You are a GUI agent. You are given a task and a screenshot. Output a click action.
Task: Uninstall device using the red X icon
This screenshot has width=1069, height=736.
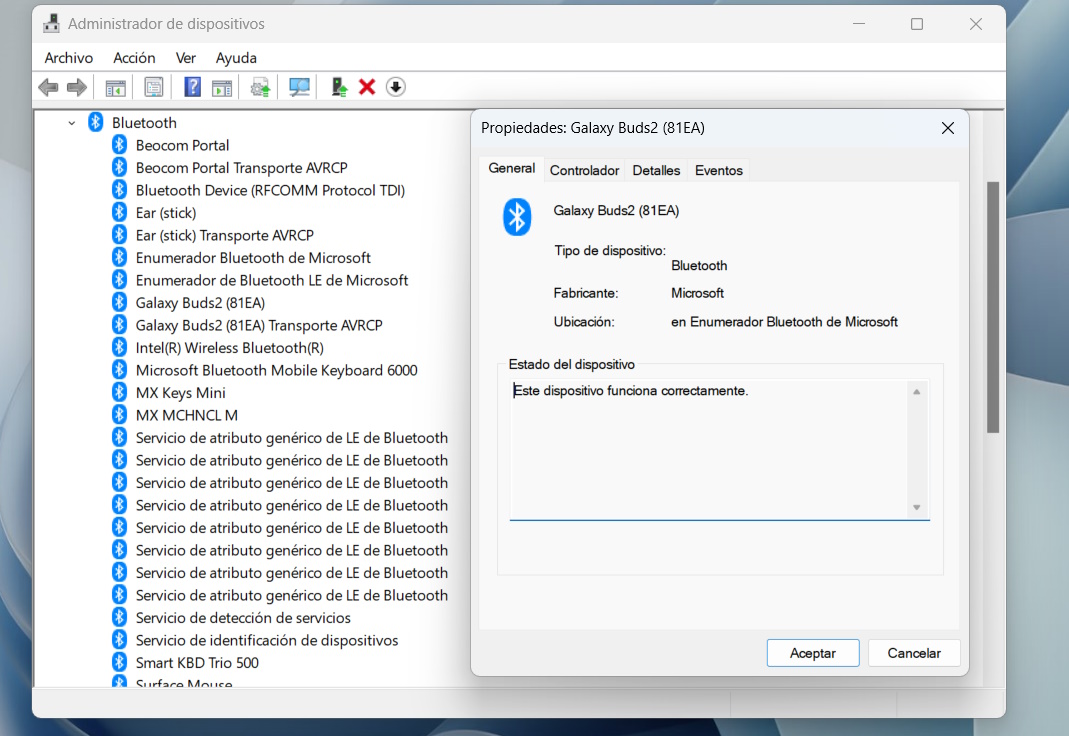point(367,87)
